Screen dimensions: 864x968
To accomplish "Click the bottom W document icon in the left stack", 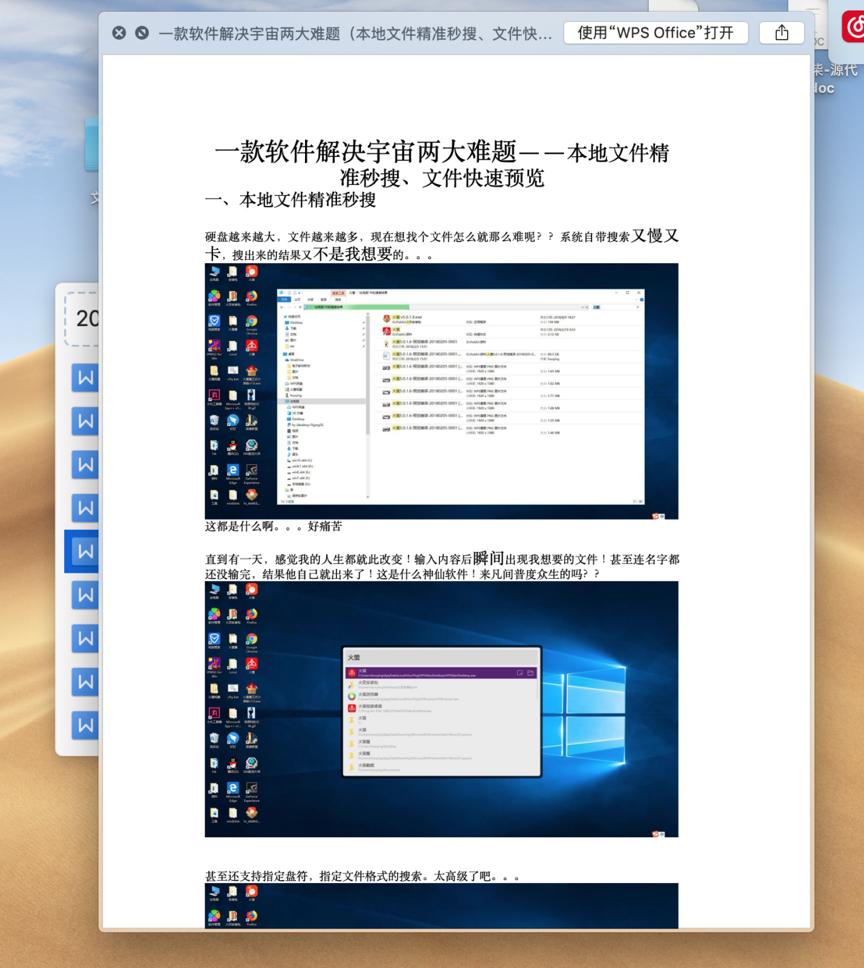I will [x=84, y=725].
